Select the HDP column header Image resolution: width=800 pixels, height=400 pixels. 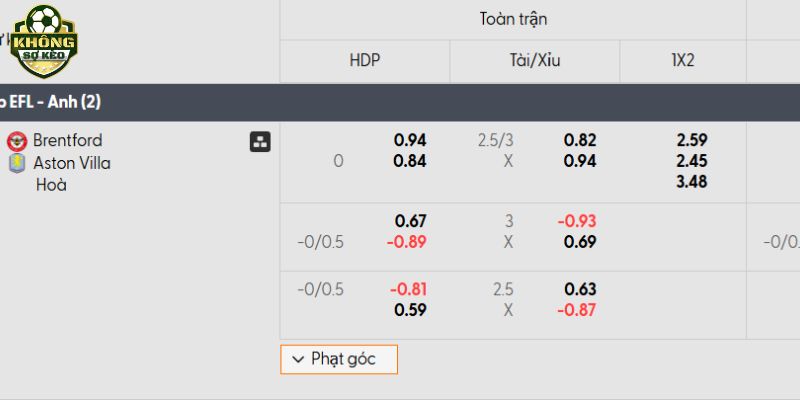tap(365, 61)
